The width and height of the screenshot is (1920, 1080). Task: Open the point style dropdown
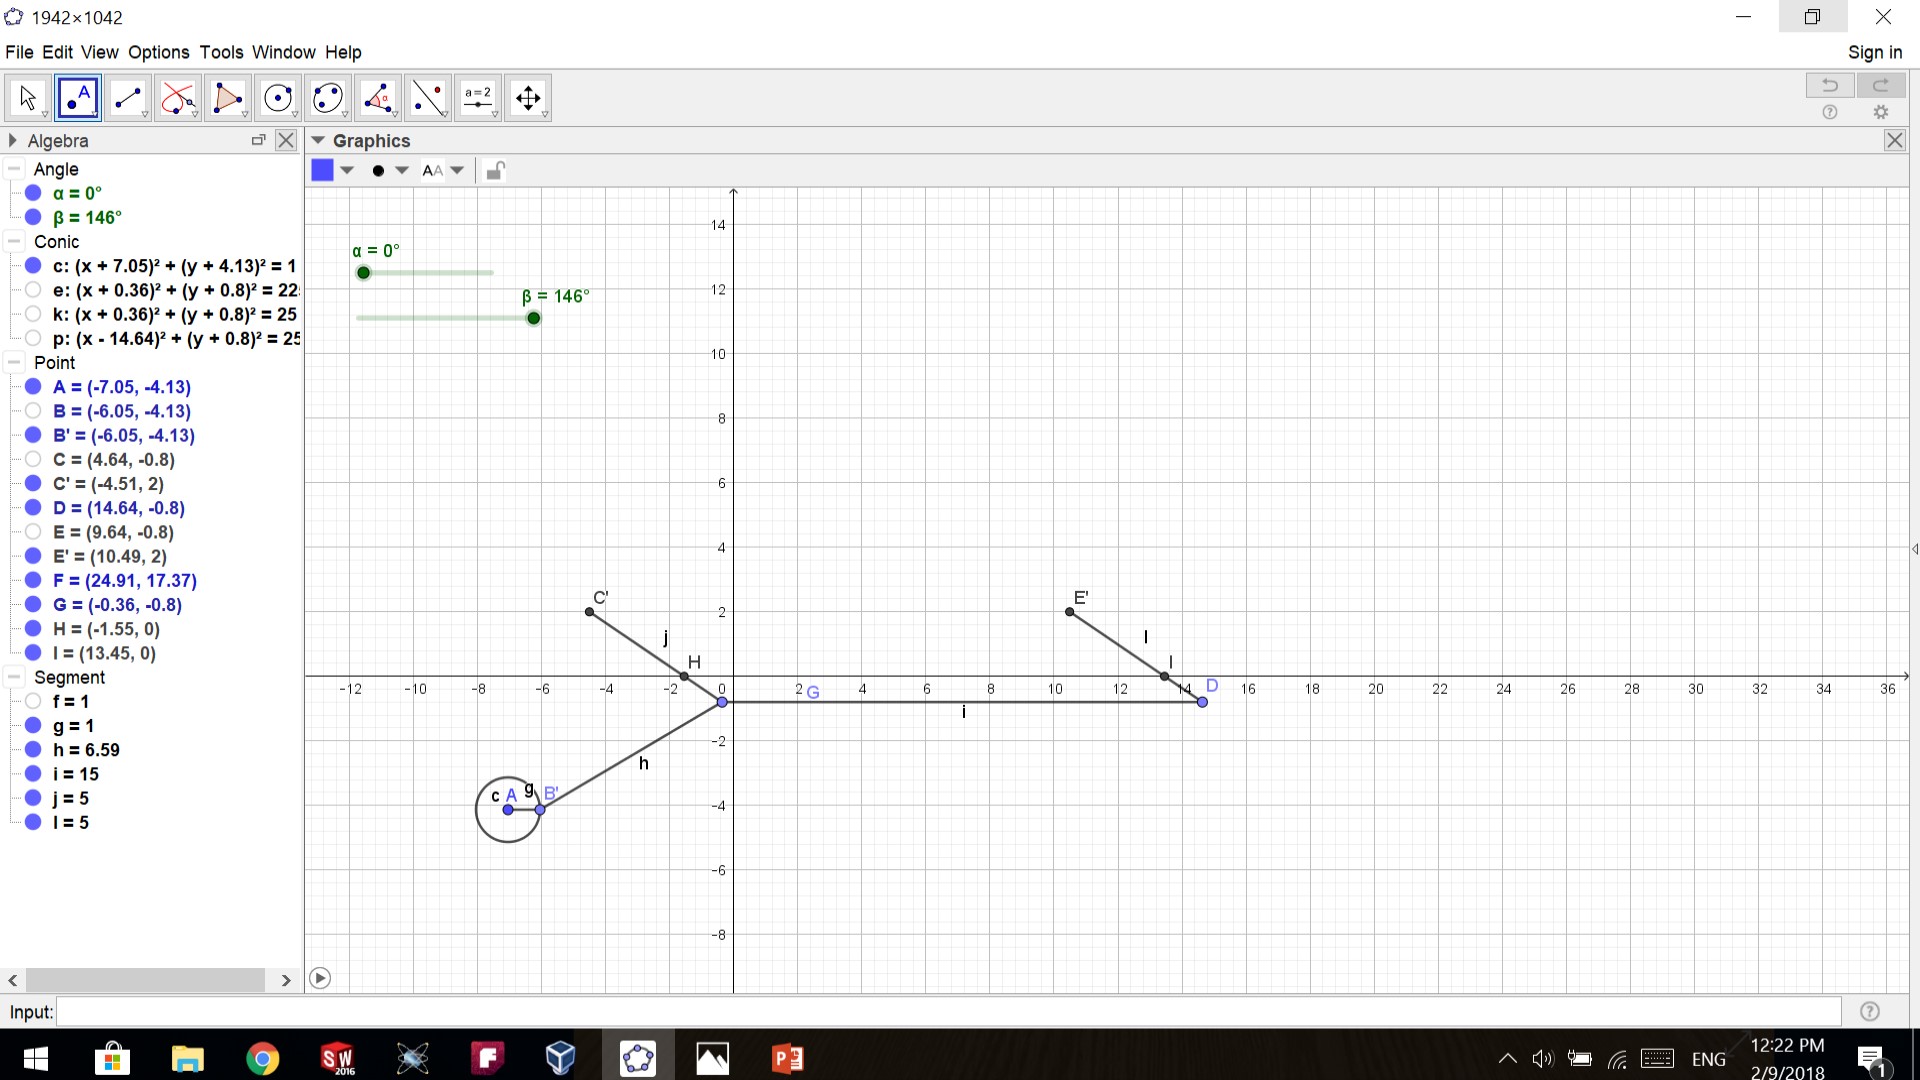[x=401, y=170]
